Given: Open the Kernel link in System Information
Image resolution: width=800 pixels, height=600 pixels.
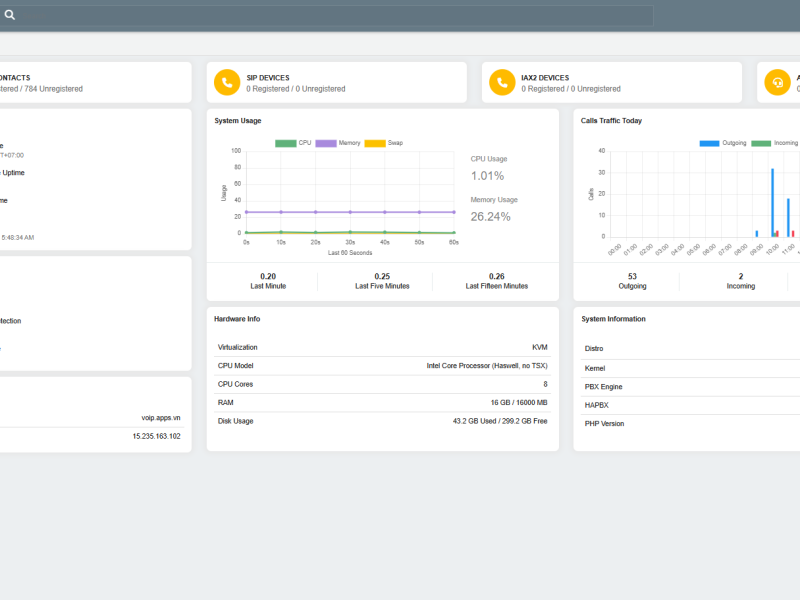Looking at the screenshot, I should [596, 368].
